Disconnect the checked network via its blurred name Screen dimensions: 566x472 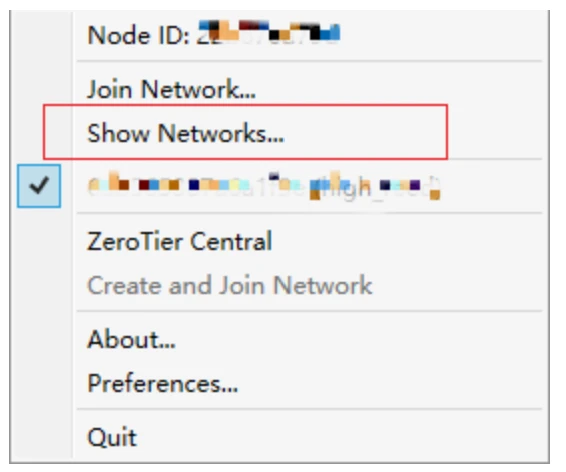264,185
